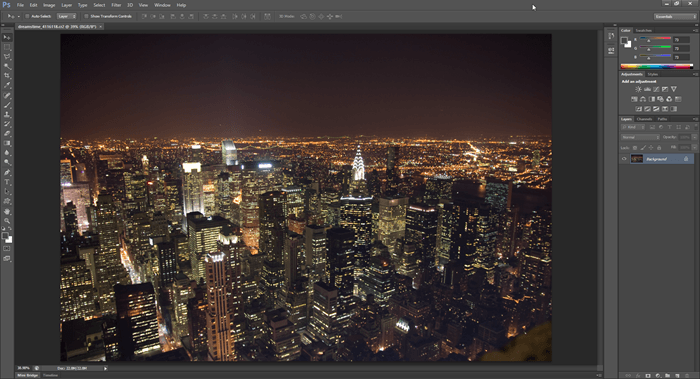Select the Gradient tool
Image resolution: width=700 pixels, height=379 pixels.
tap(7, 143)
